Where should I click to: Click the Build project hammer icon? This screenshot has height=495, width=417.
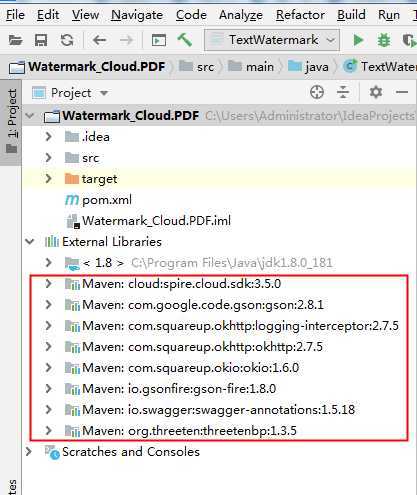tap(184, 40)
